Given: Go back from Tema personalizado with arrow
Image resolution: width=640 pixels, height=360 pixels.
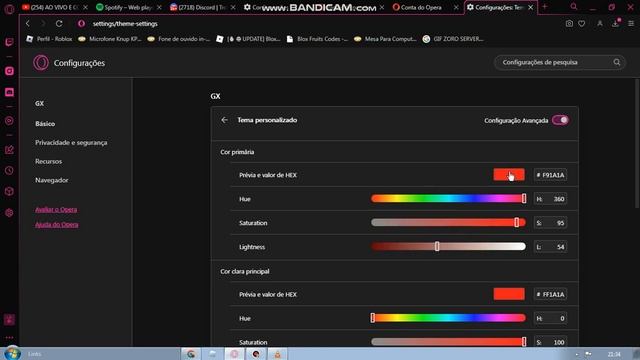Looking at the screenshot, I should 224,120.
